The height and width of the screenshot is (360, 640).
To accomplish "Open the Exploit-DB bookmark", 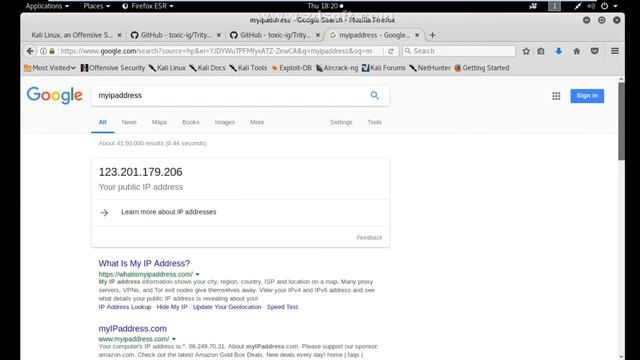I will [x=291, y=68].
